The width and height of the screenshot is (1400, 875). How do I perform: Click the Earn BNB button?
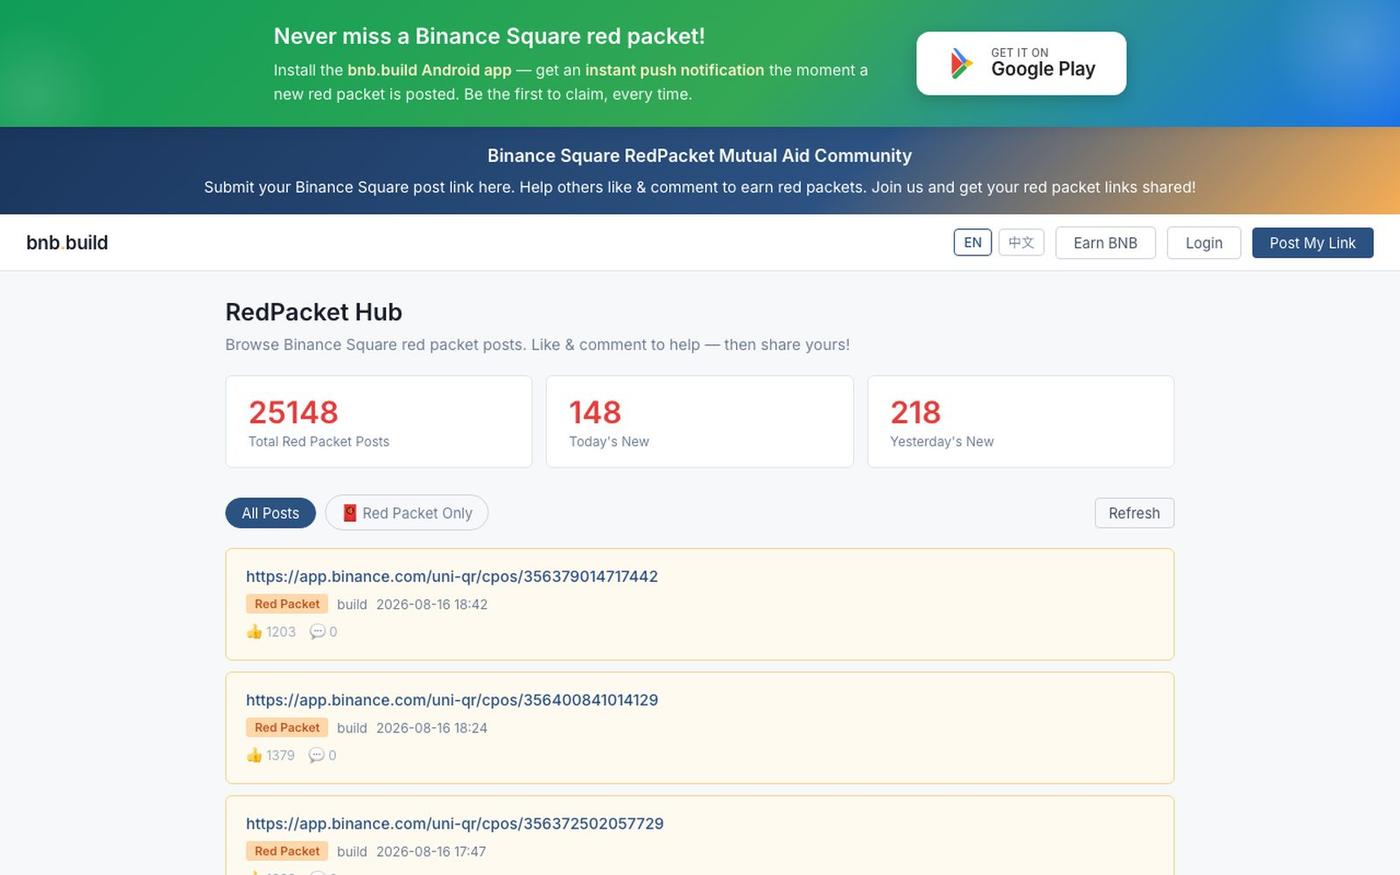click(1105, 243)
